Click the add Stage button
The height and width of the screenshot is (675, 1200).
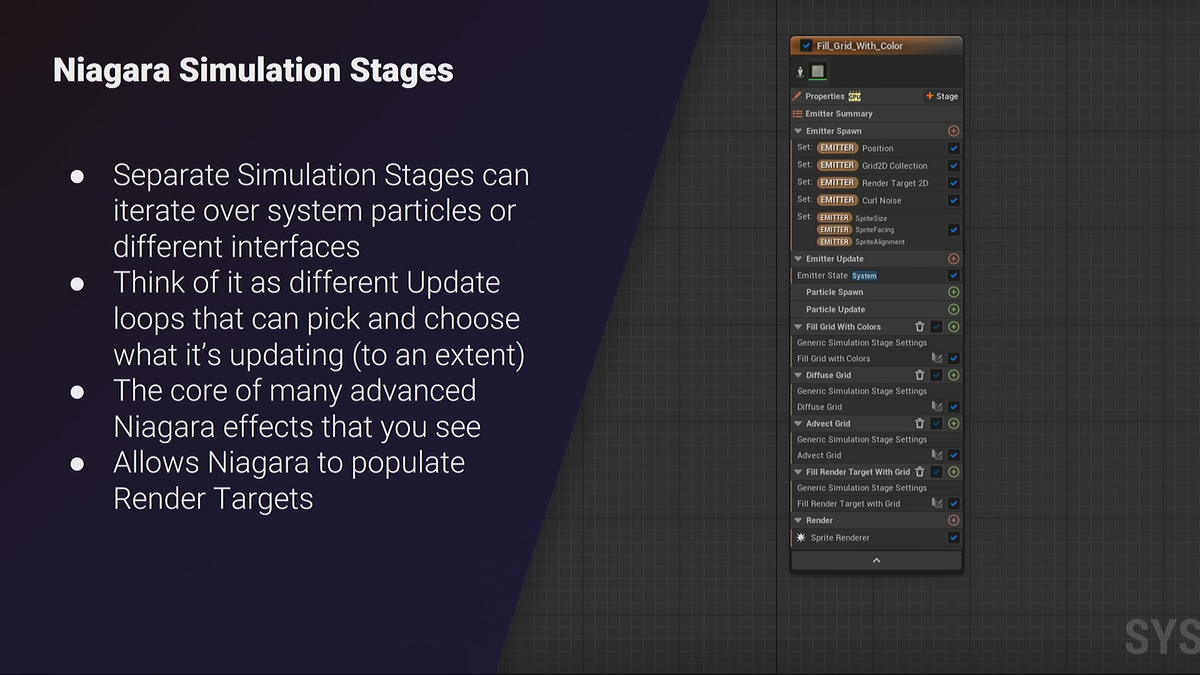942,96
